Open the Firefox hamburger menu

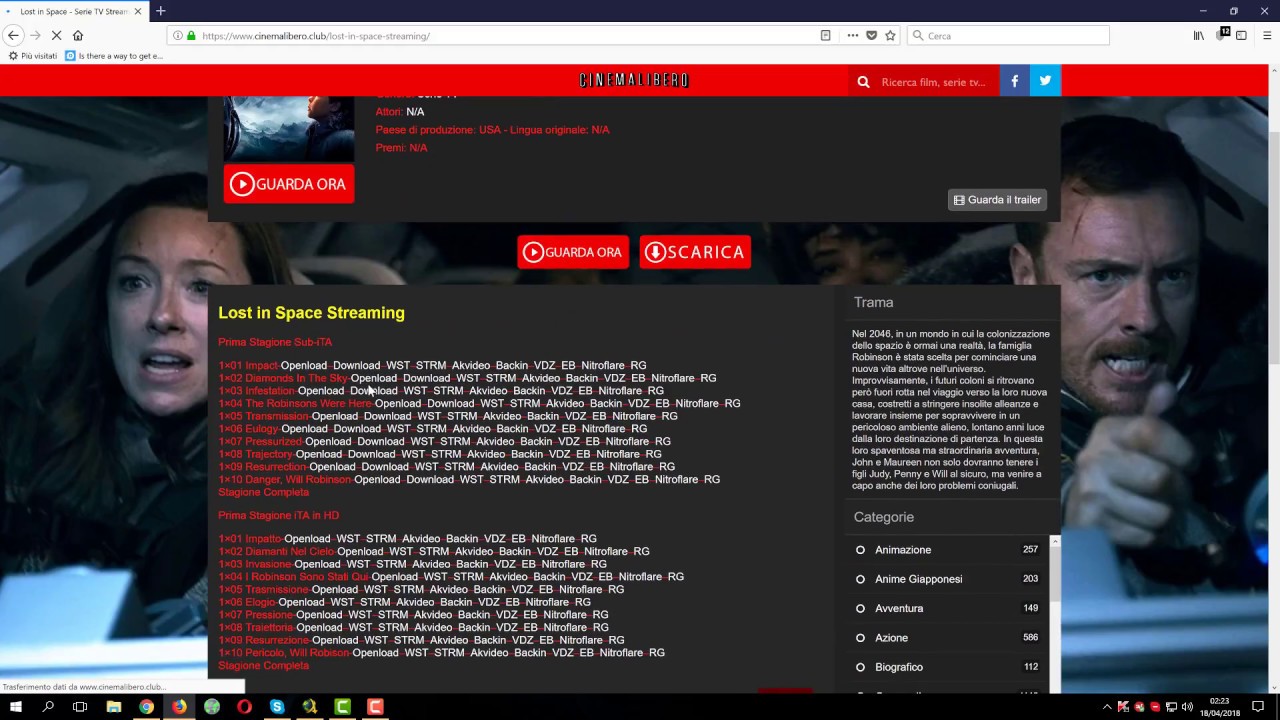coord(1266,35)
